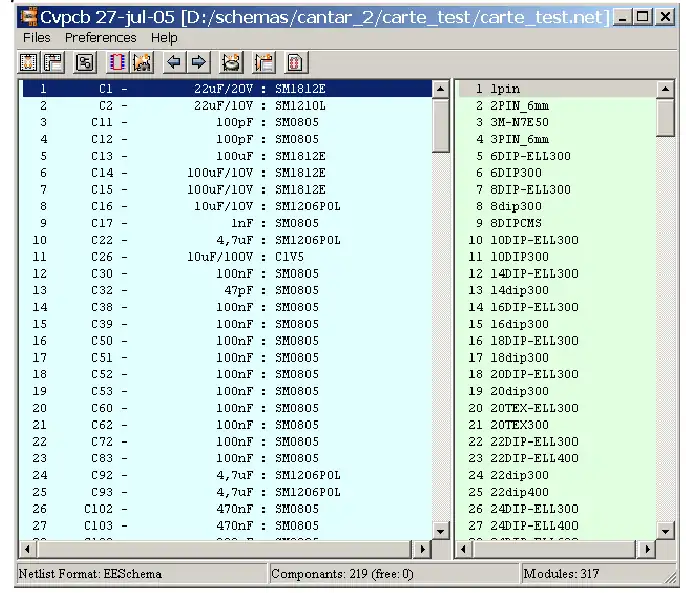Click the automatic association icon left of arrows
The height and width of the screenshot is (593, 686).
(x=141, y=62)
